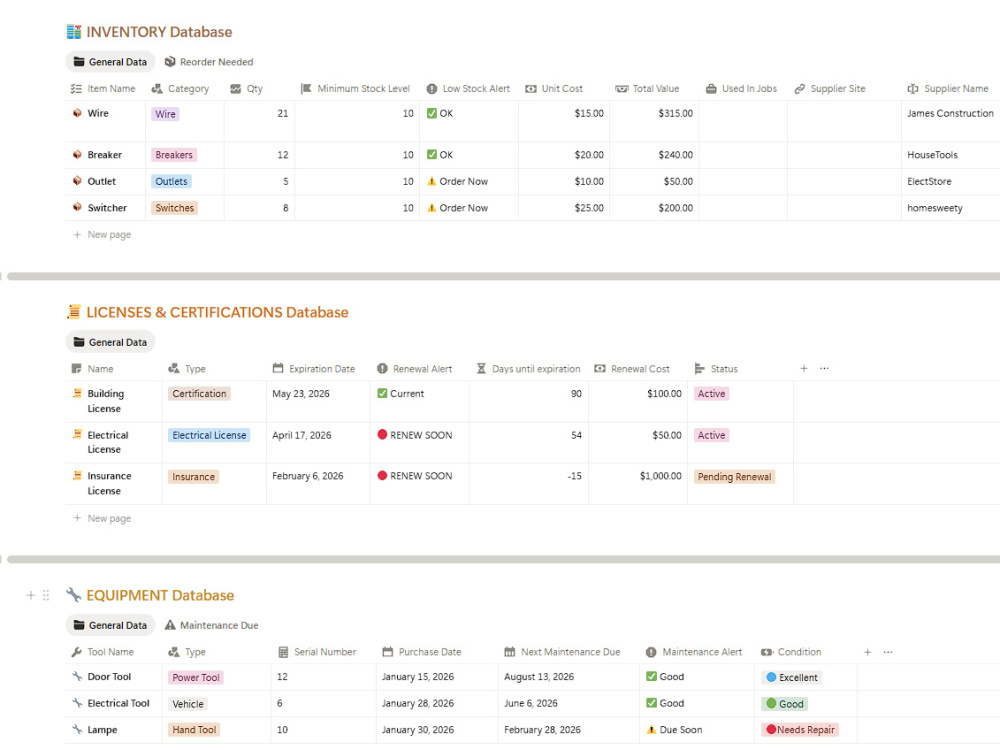Open the Switcher item page icon
The image size is (1000, 750).
tap(77, 207)
